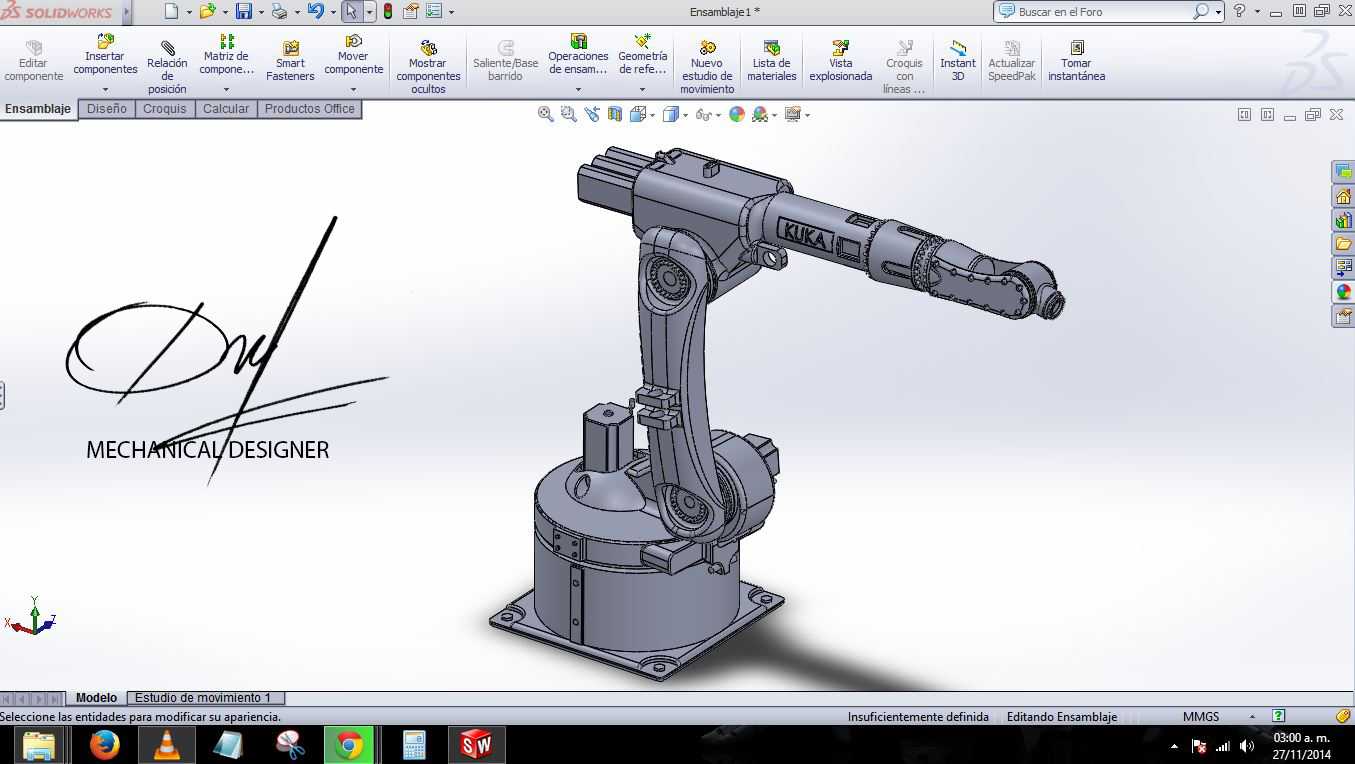Click Insertar componentes
The width and height of the screenshot is (1355, 764).
(105, 56)
